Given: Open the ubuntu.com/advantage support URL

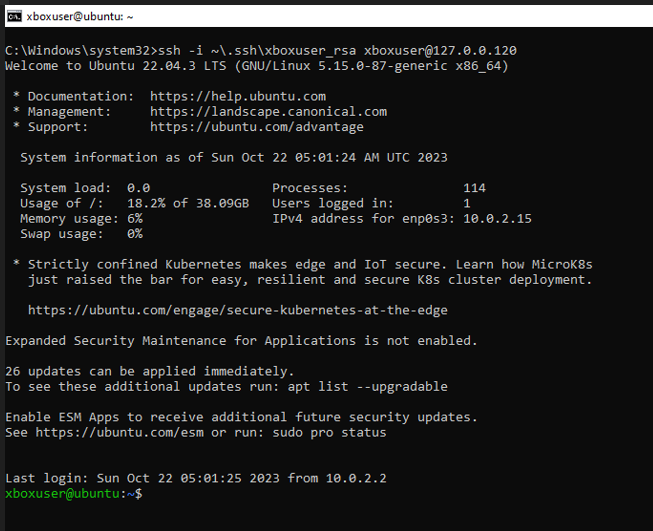Looking at the screenshot, I should 257,127.
